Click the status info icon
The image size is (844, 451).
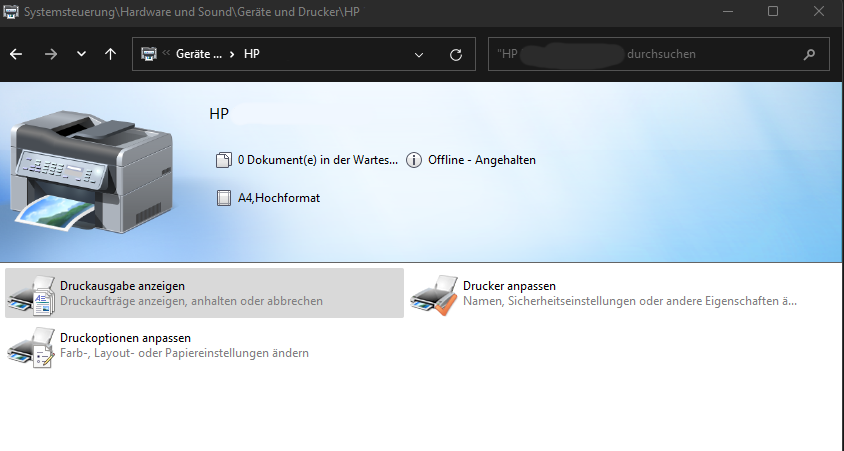(x=413, y=160)
